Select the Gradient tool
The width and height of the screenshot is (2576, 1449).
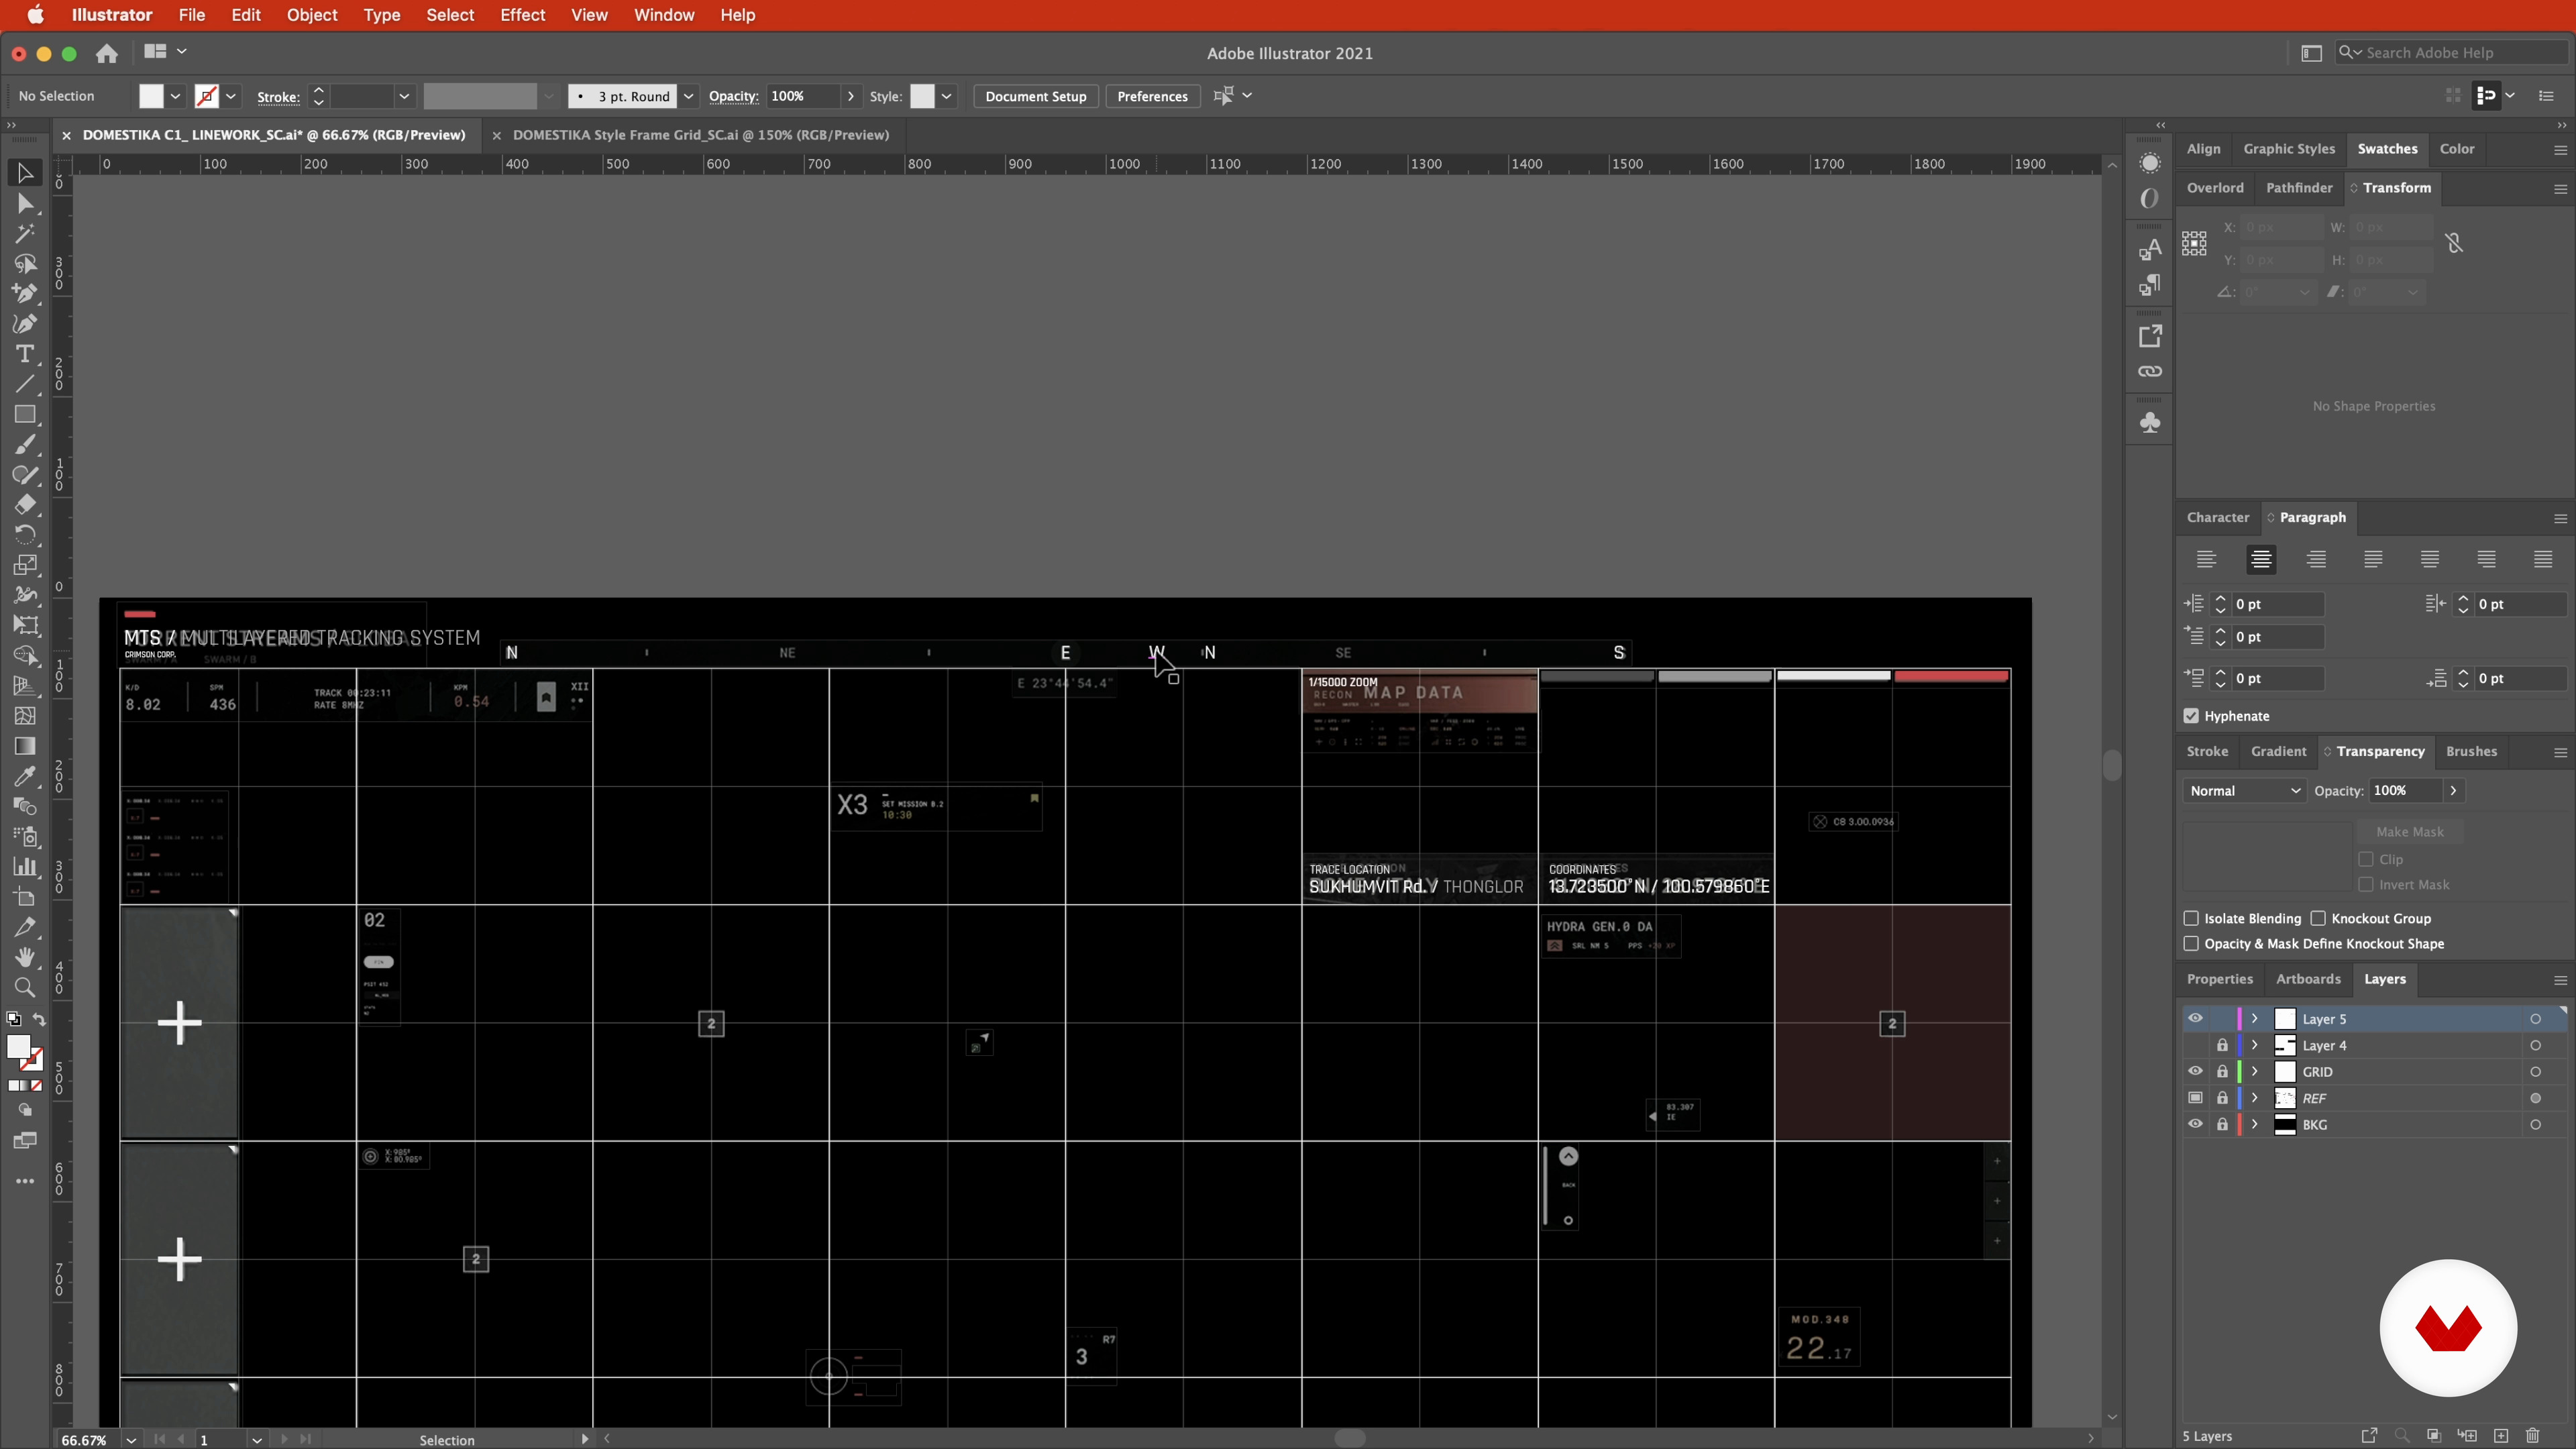pyautogui.click(x=25, y=746)
